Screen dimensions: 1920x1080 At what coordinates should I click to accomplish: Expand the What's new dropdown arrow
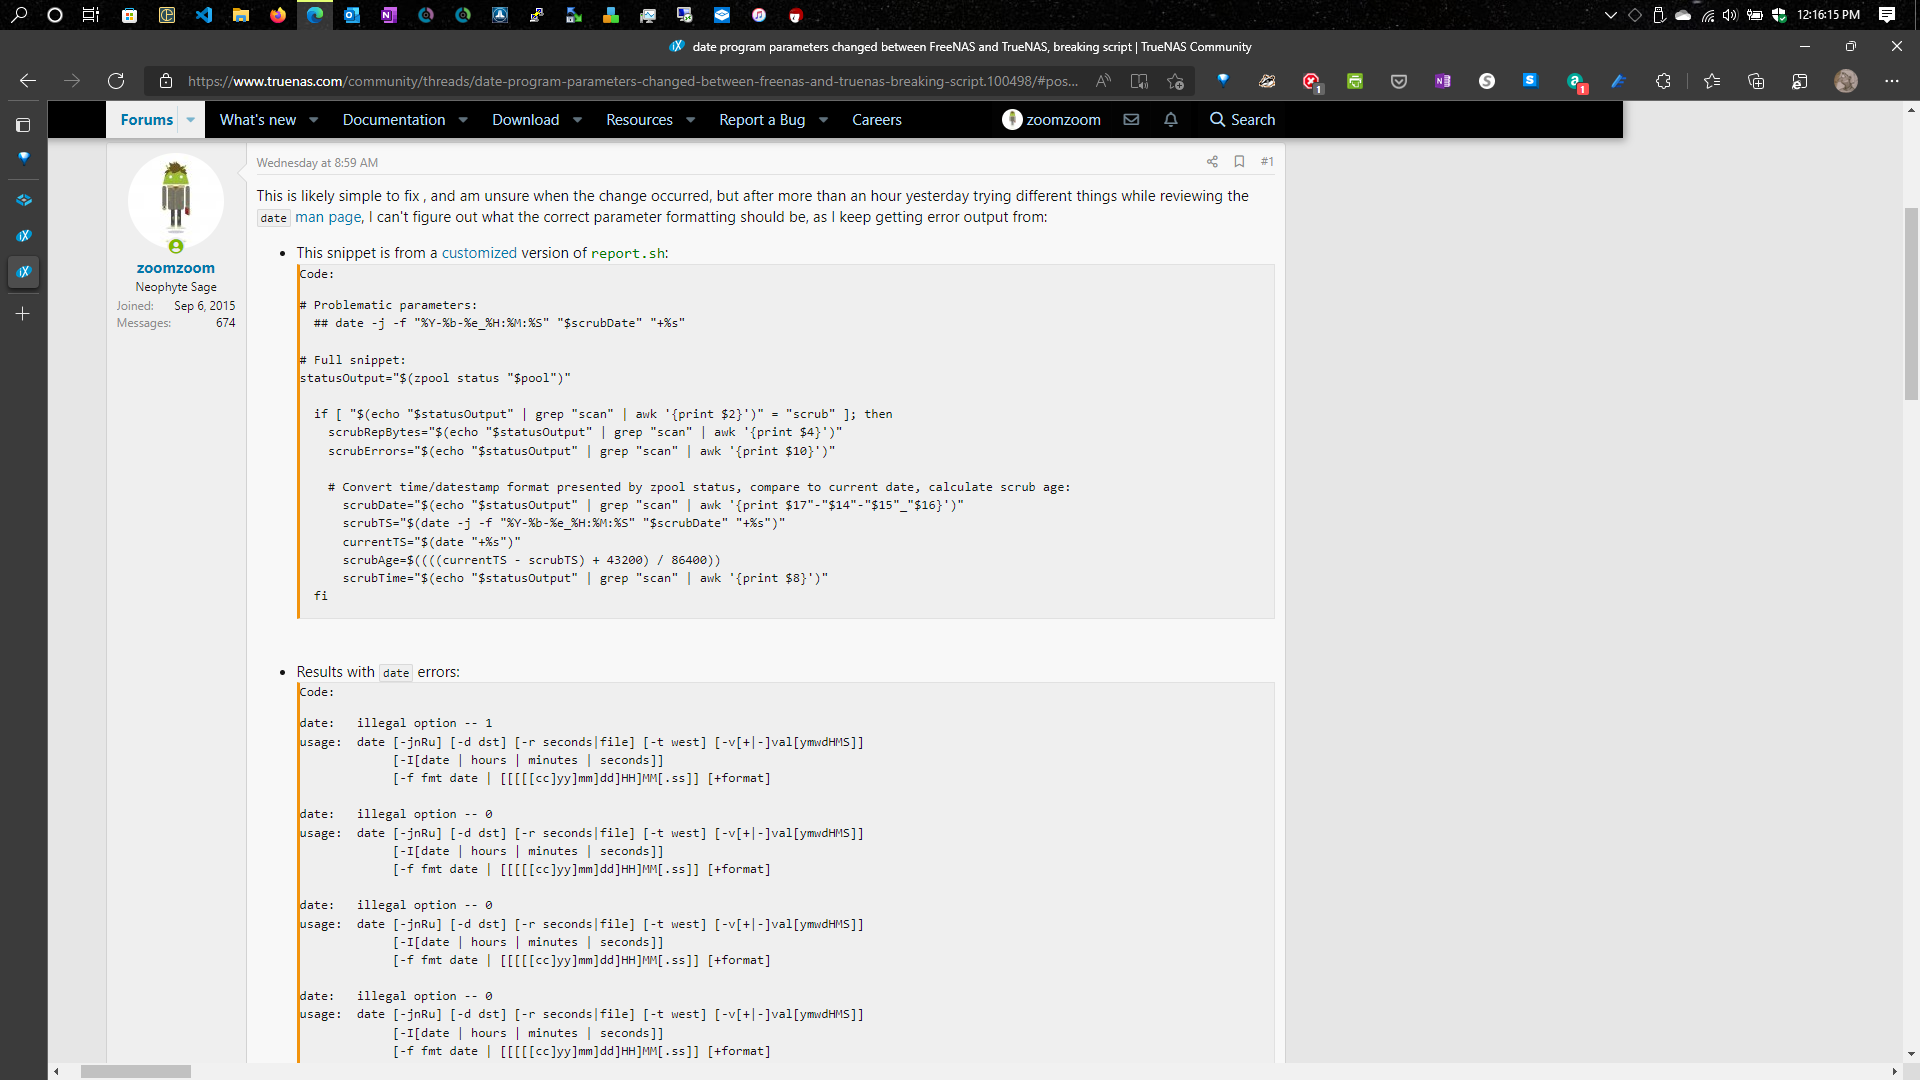click(314, 119)
